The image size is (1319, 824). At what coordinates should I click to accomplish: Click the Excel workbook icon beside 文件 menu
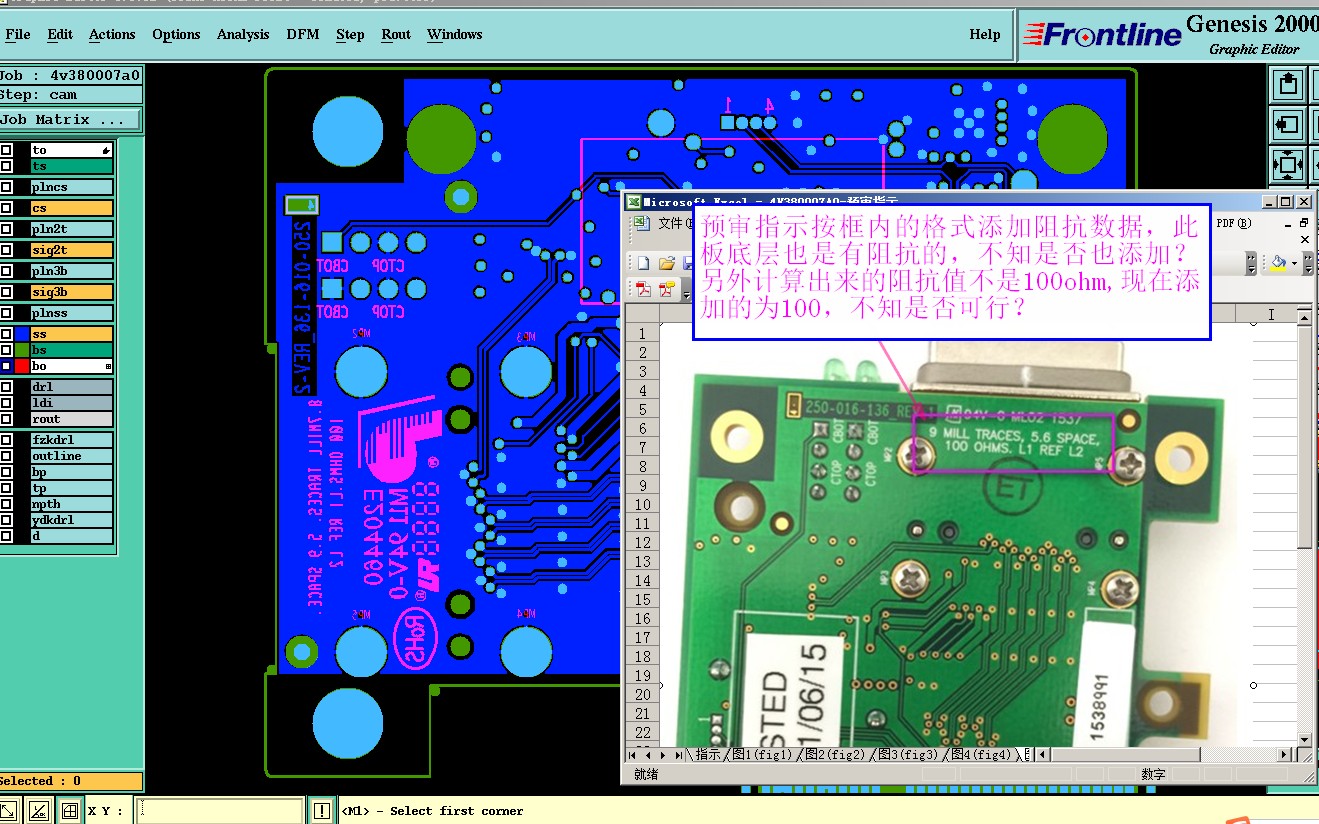[643, 224]
